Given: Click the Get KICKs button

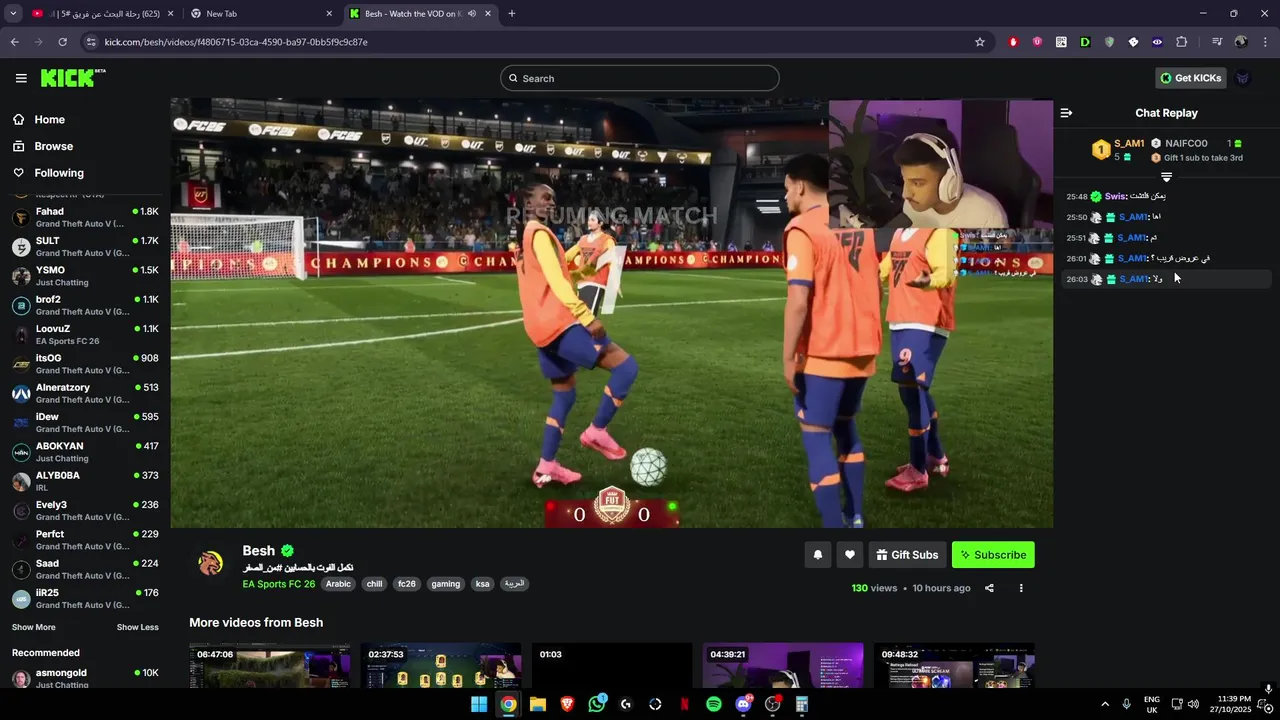Looking at the screenshot, I should coord(1191,78).
